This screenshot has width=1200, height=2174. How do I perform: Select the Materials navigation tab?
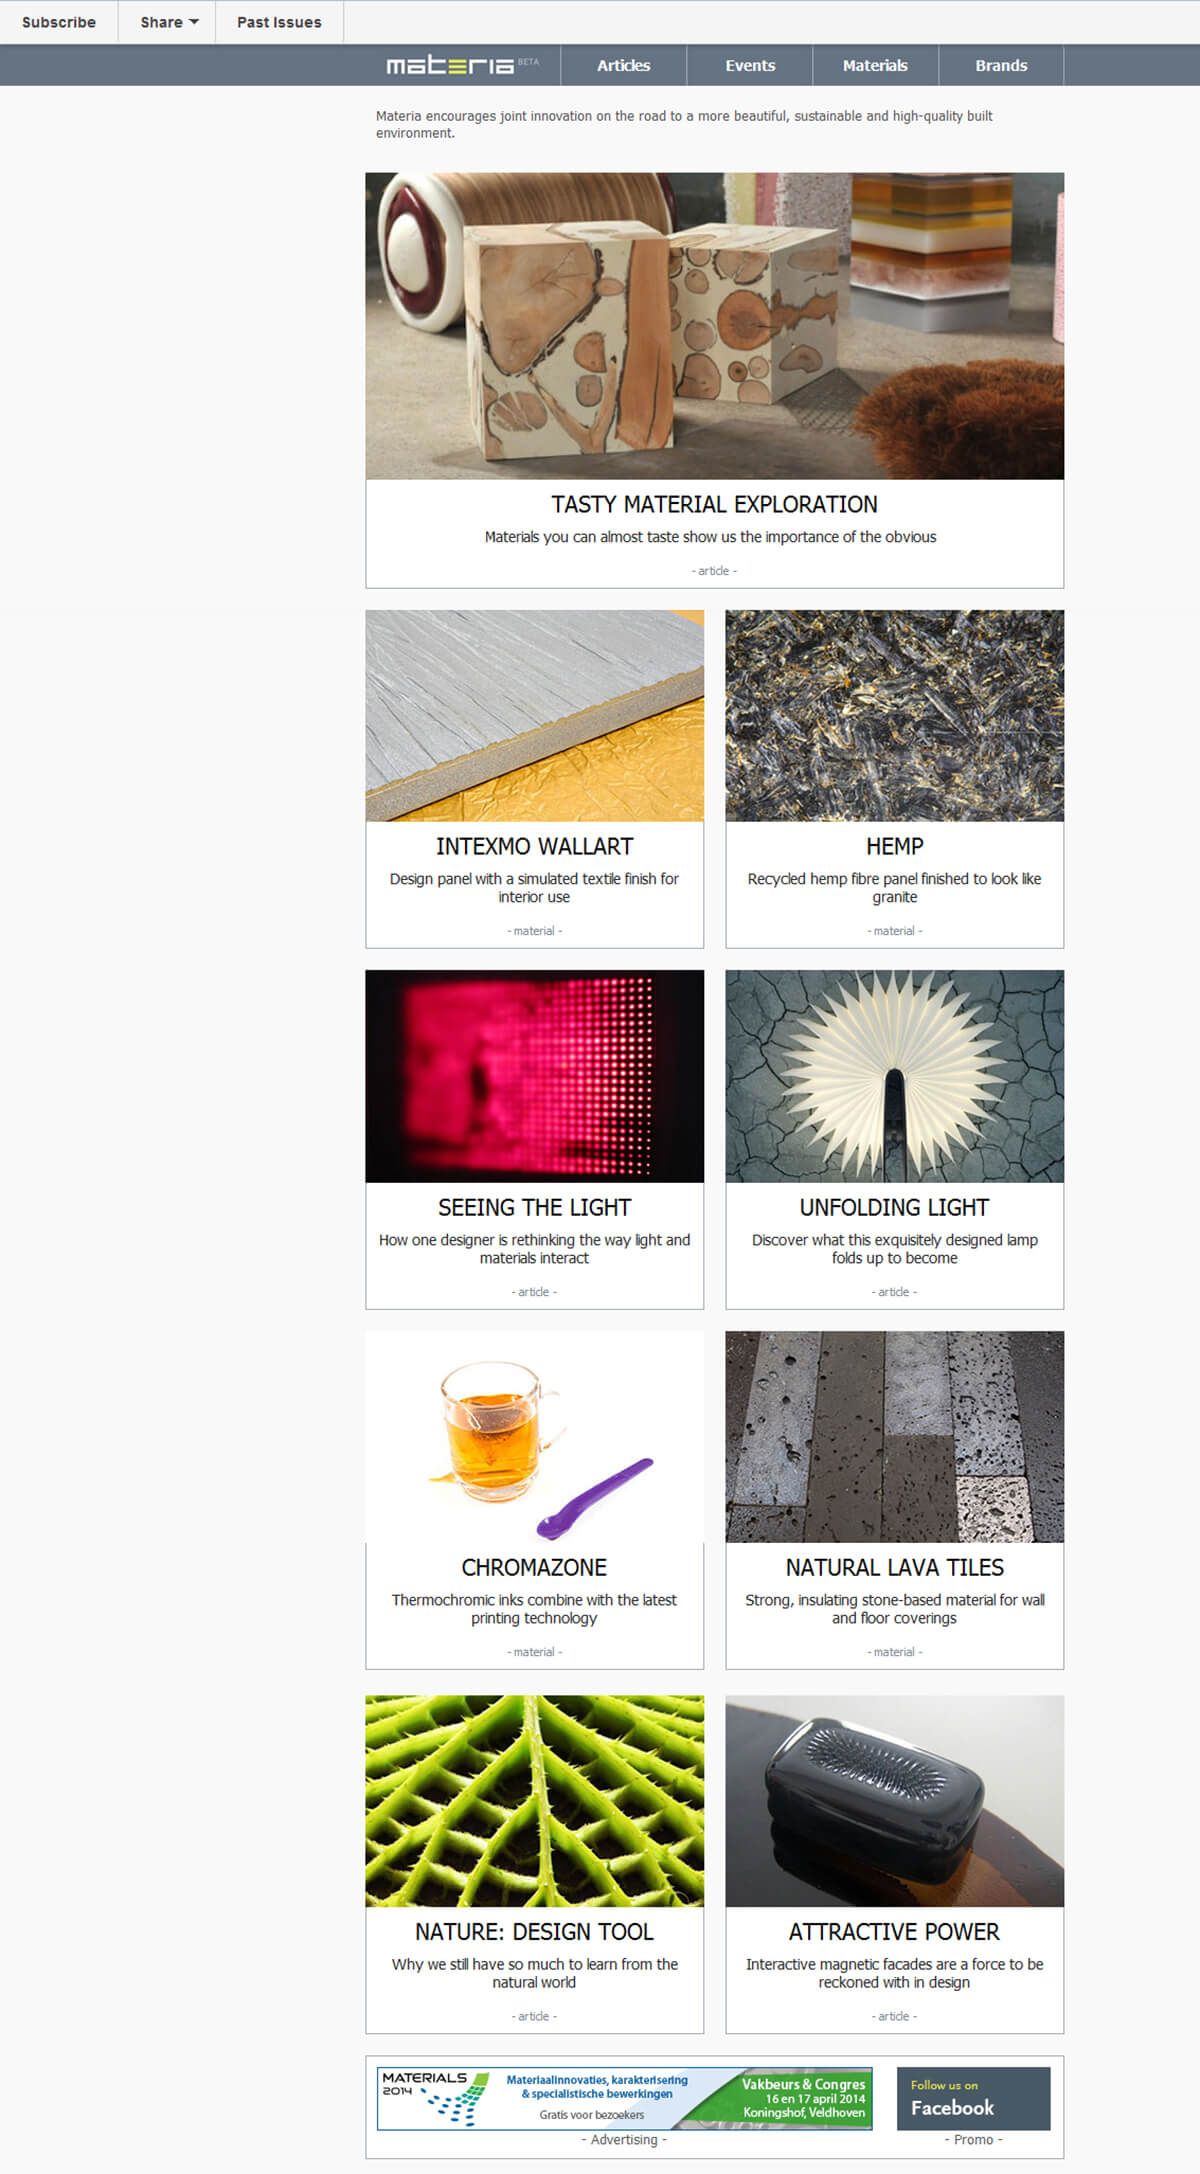point(875,65)
